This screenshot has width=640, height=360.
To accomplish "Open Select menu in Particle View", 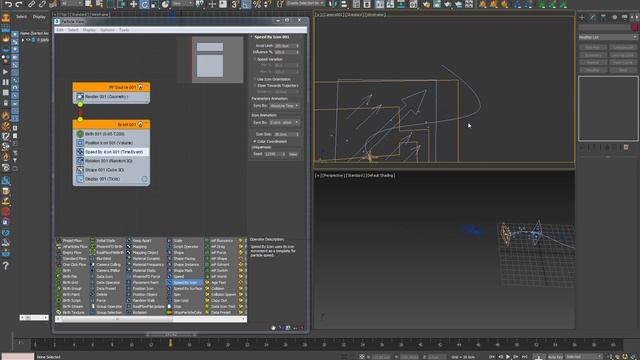I will point(73,30).
